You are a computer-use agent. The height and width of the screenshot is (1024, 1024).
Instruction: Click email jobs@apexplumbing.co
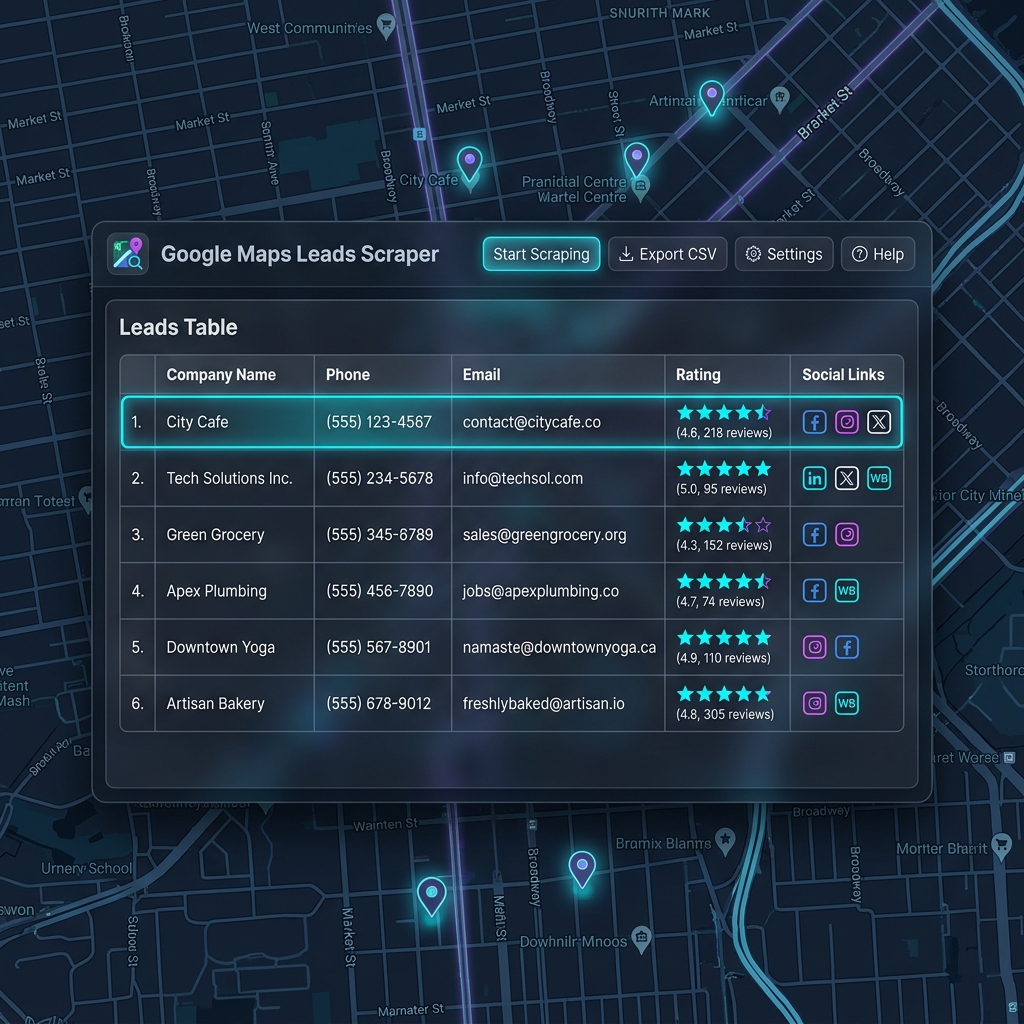[541, 591]
